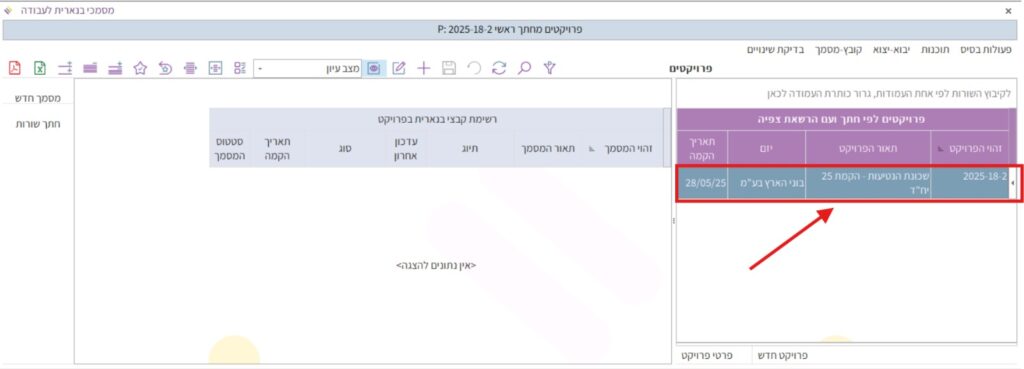Screen dimensions: 1024x369
Task: Click the מסמך חדש button
Action: 38,98
